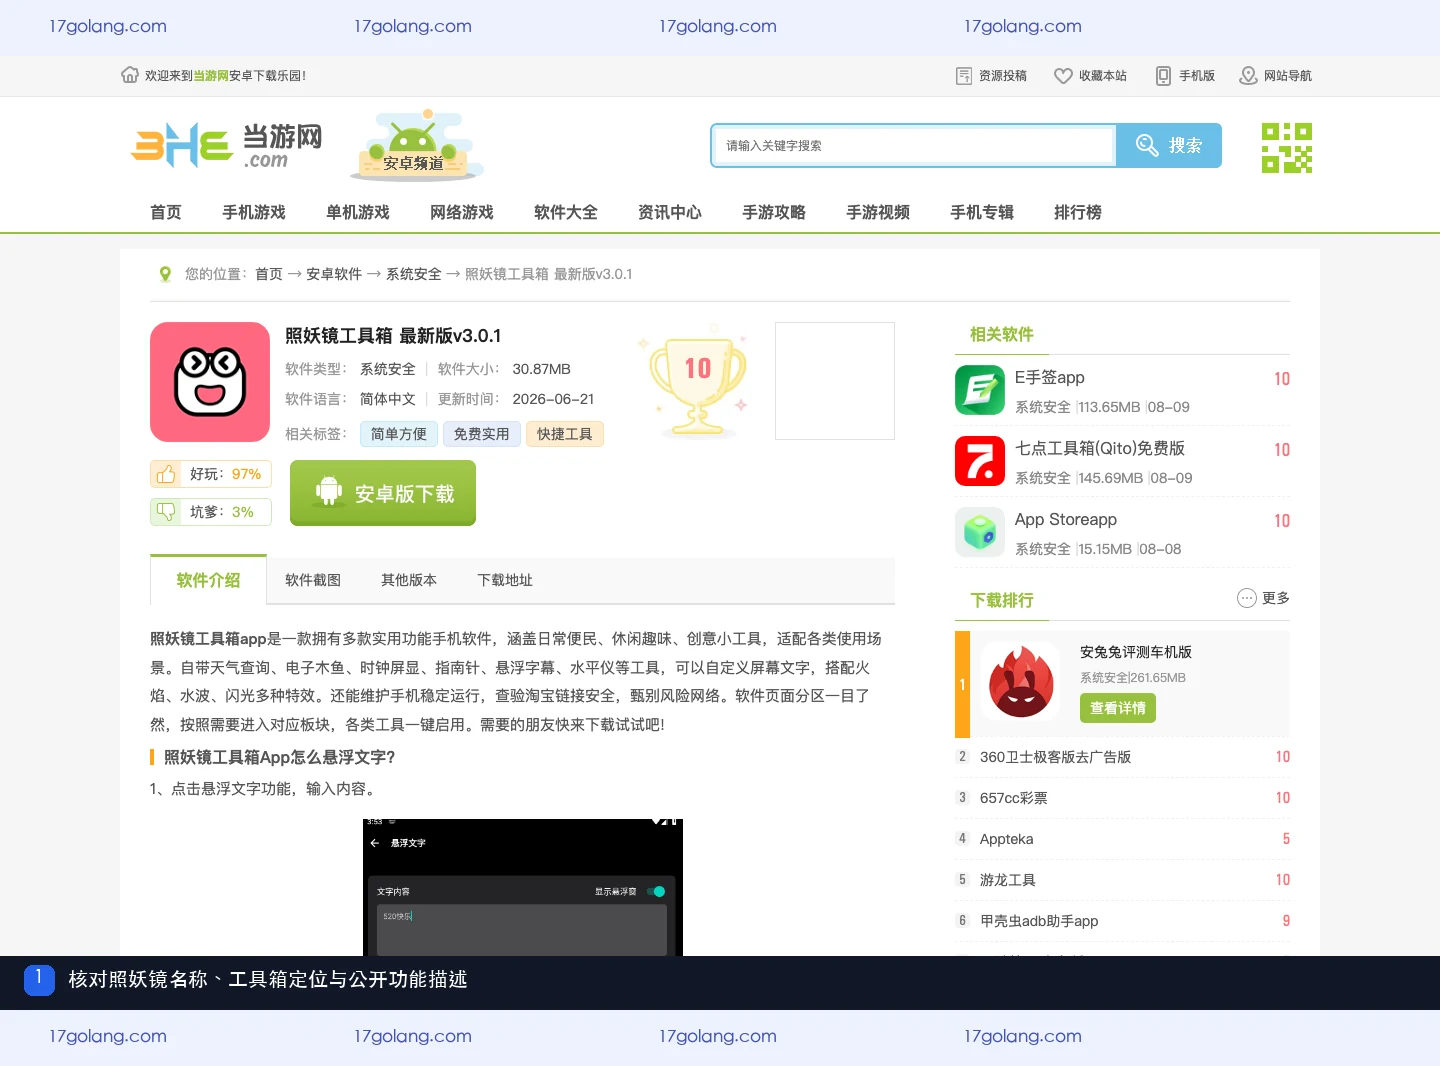Screen dimensions: 1440x1066
Task: Click the 安卓频道 android badge
Action: (x=418, y=146)
